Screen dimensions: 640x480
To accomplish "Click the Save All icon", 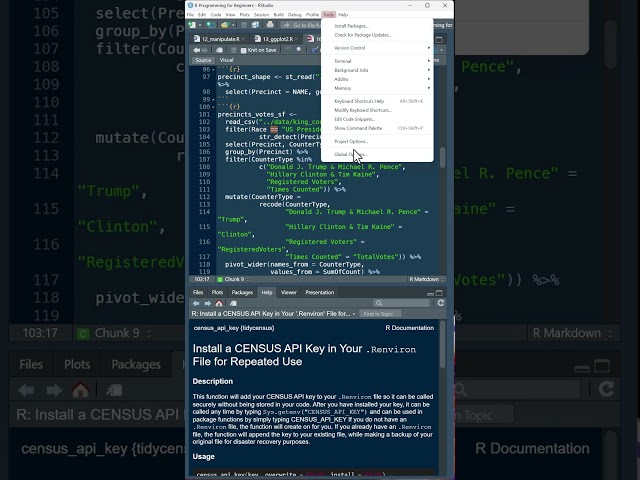I will pos(256,25).
